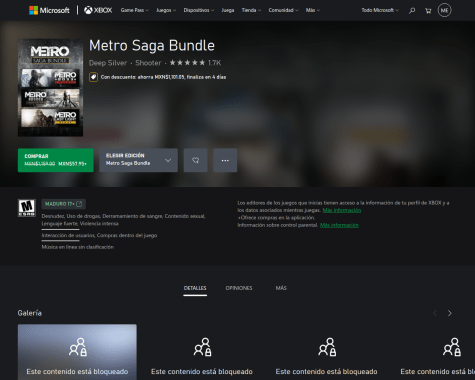Viewport: 475px width, 380px height.
Task: Click 'Música en línea sin clasificación' text
Action: click(x=78, y=247)
